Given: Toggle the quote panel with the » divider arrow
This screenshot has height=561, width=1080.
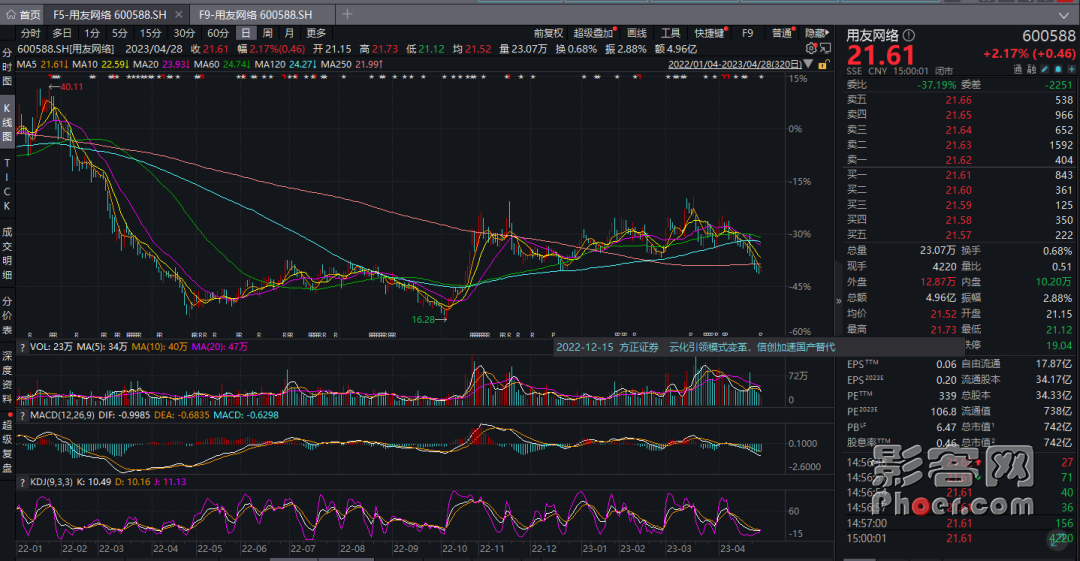Looking at the screenshot, I should (x=838, y=300).
